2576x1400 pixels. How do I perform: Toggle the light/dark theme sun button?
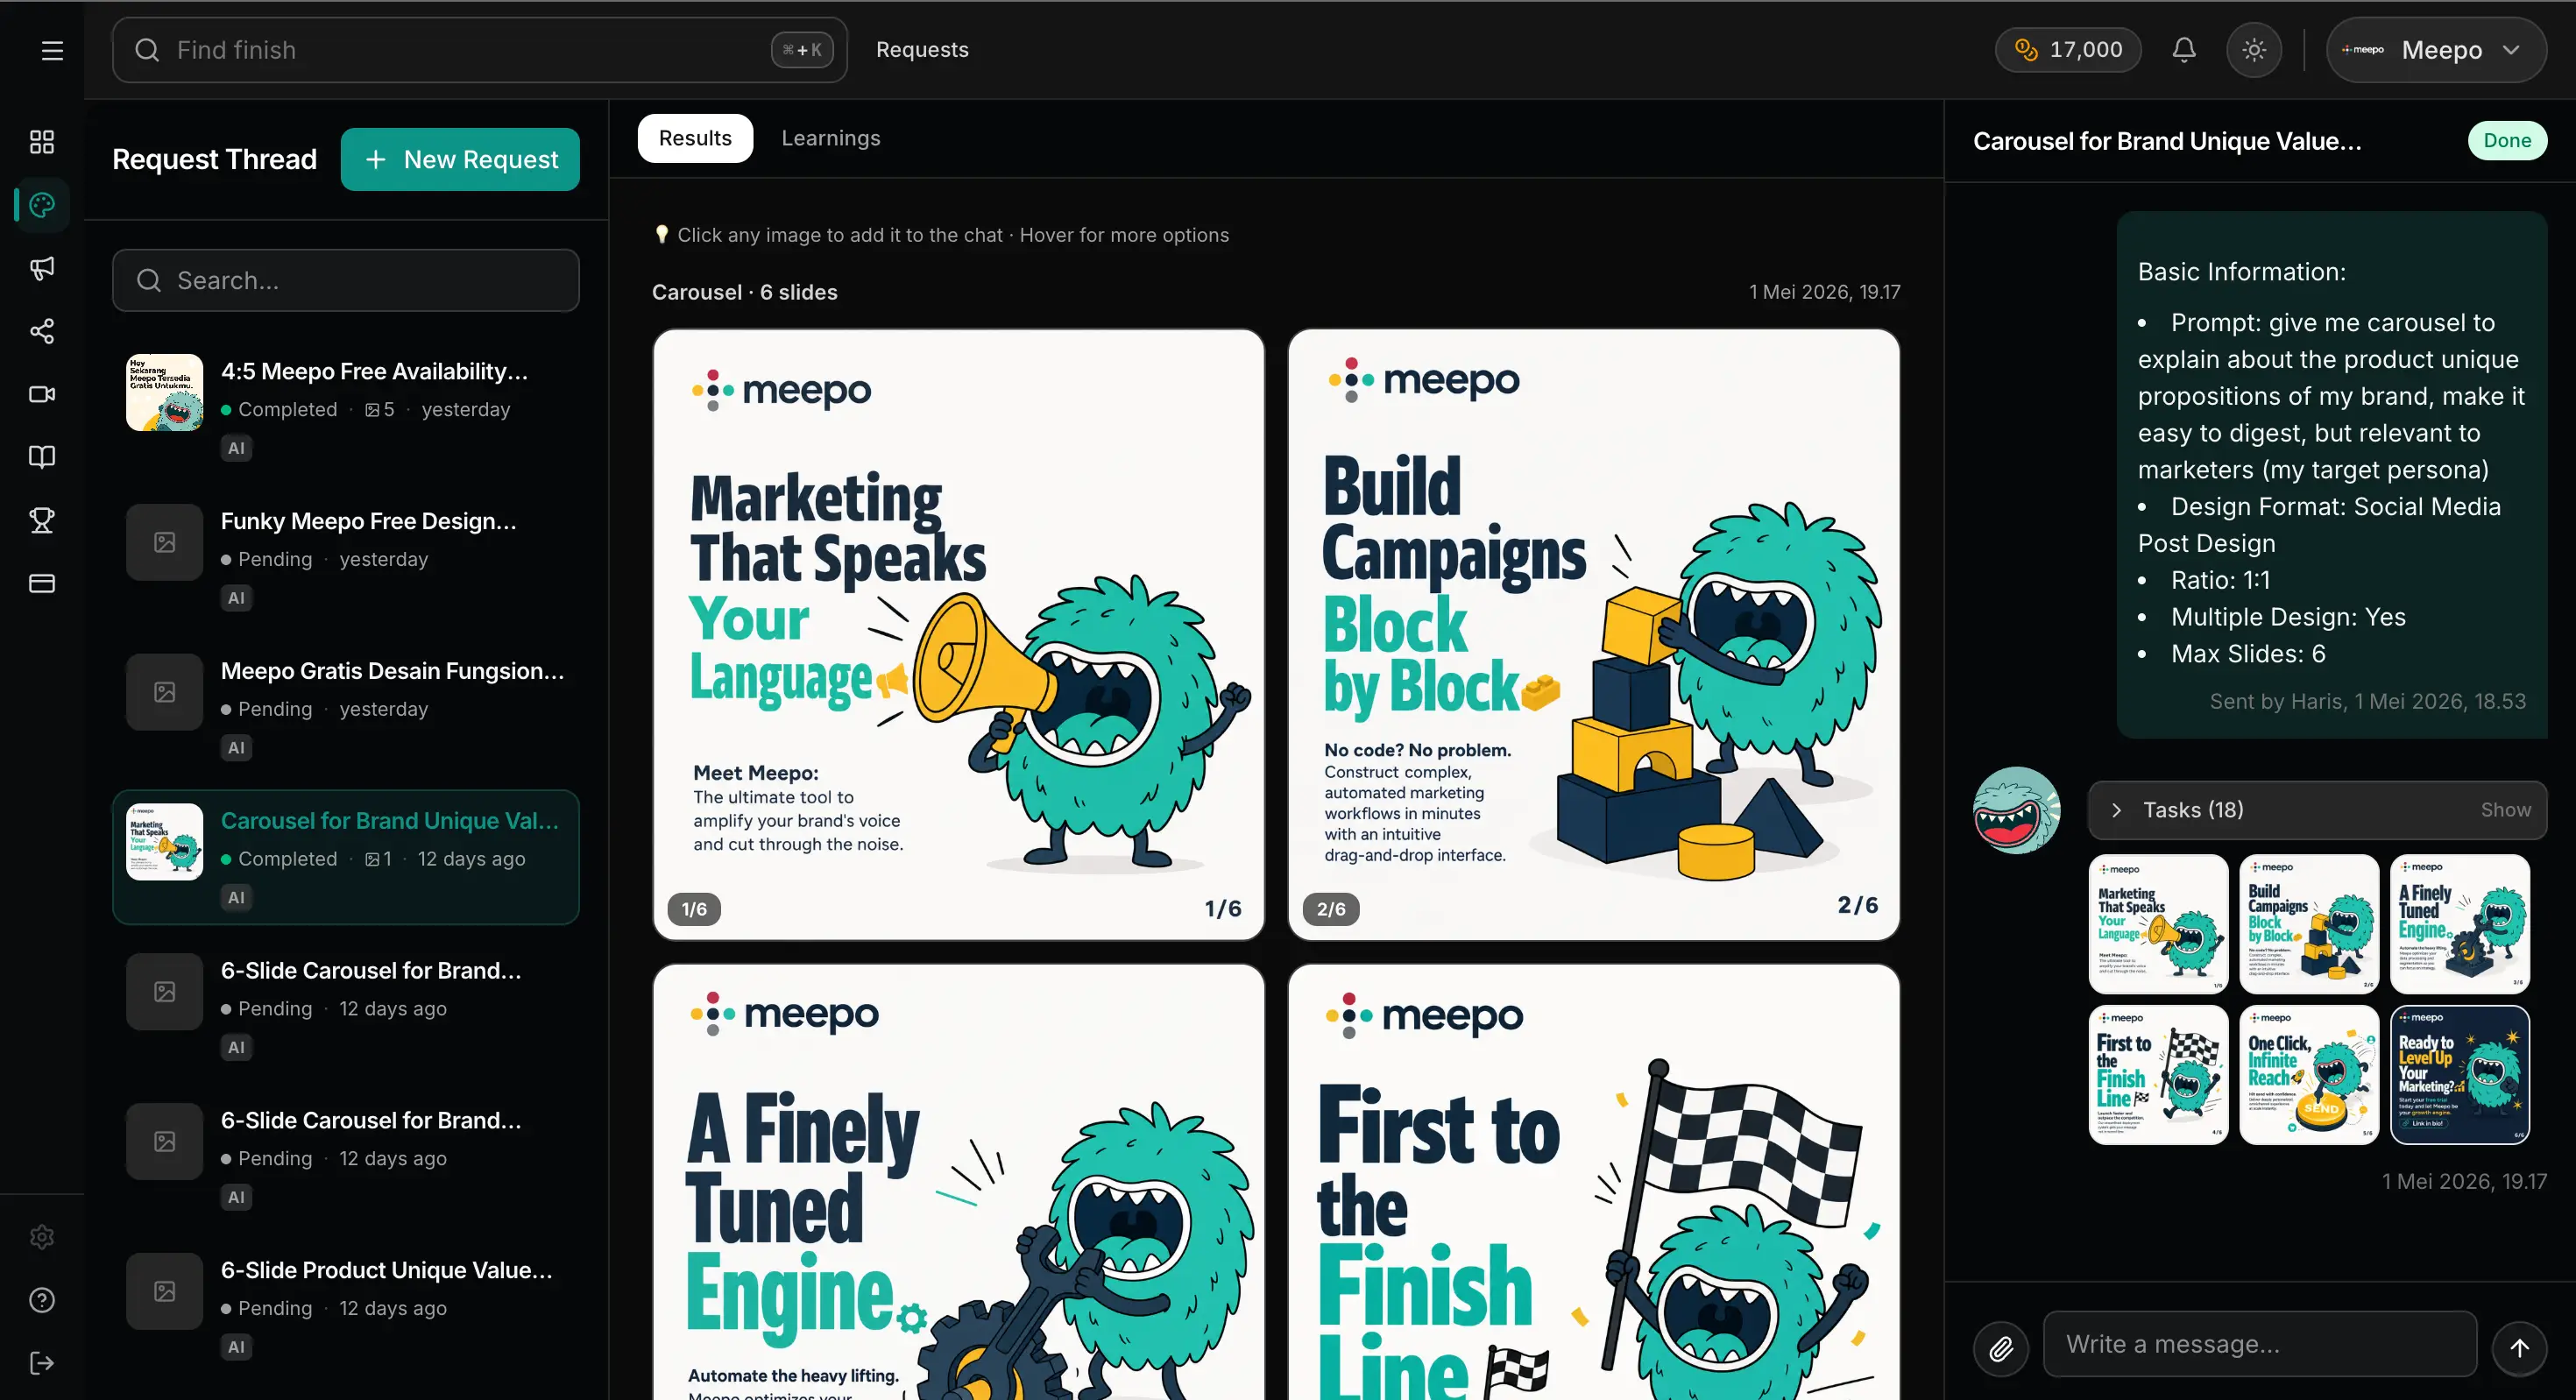[x=2254, y=50]
